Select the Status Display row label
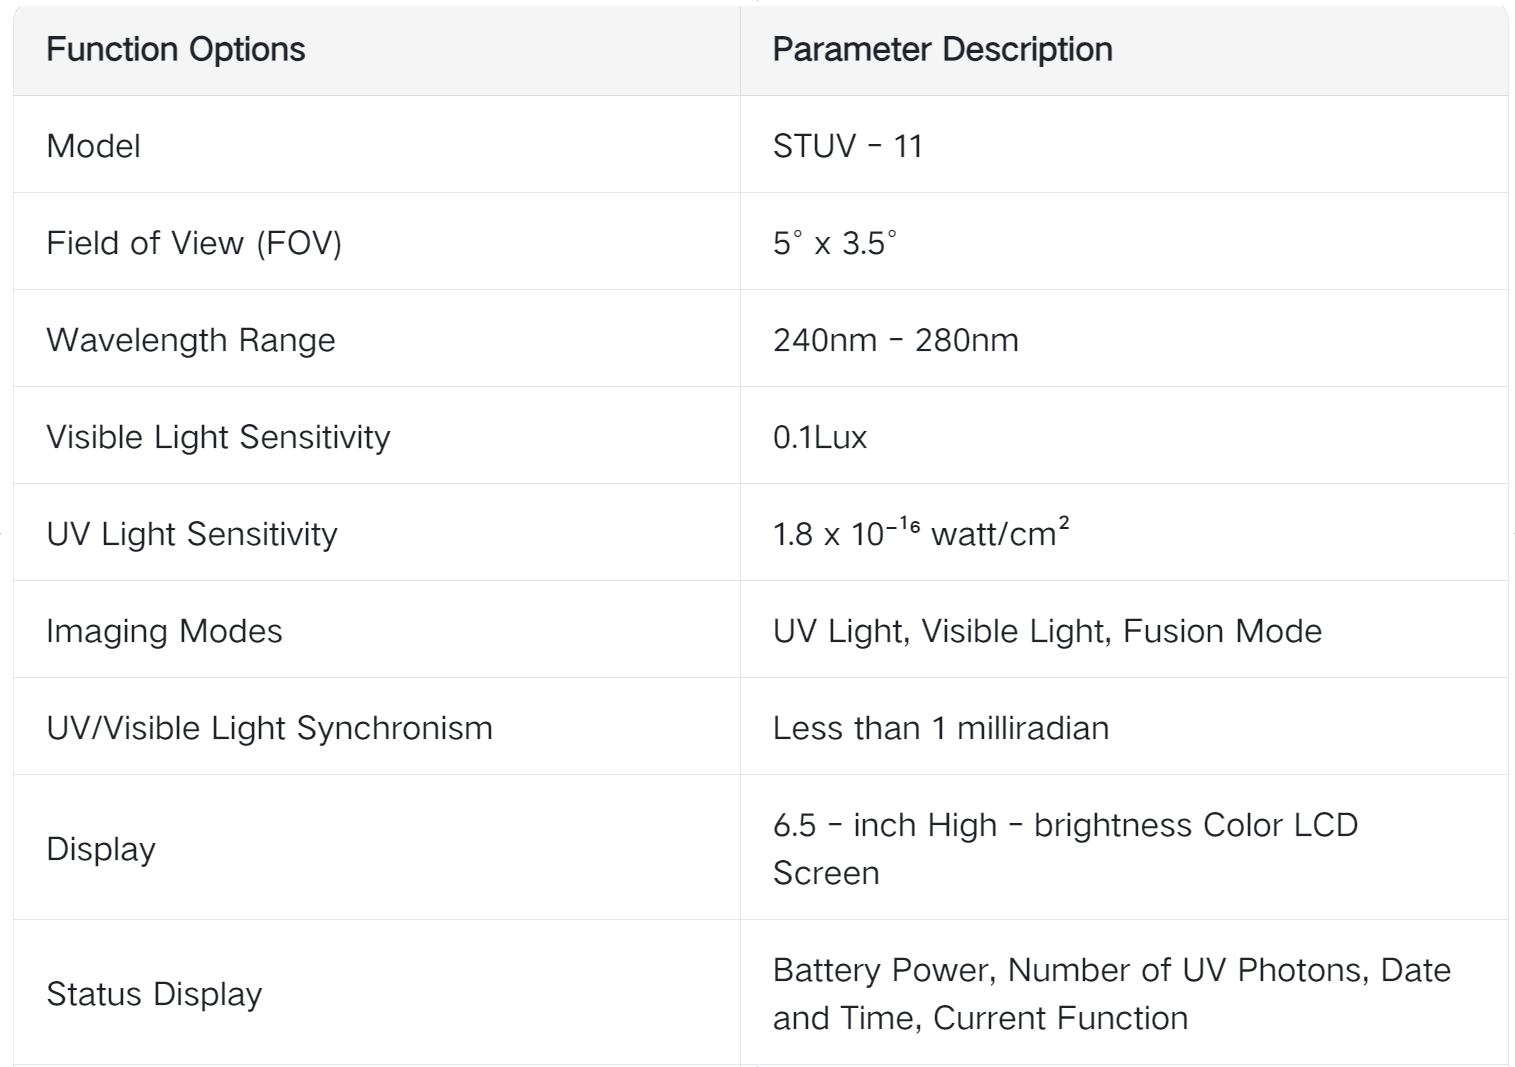The image size is (1515, 1067). 154,994
